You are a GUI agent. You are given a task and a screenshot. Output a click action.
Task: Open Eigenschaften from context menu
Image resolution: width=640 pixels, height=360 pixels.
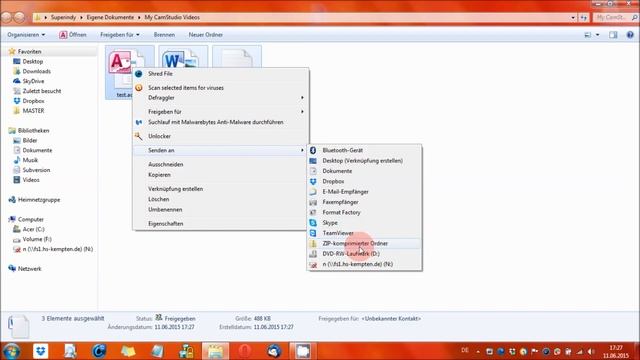[x=165, y=224]
